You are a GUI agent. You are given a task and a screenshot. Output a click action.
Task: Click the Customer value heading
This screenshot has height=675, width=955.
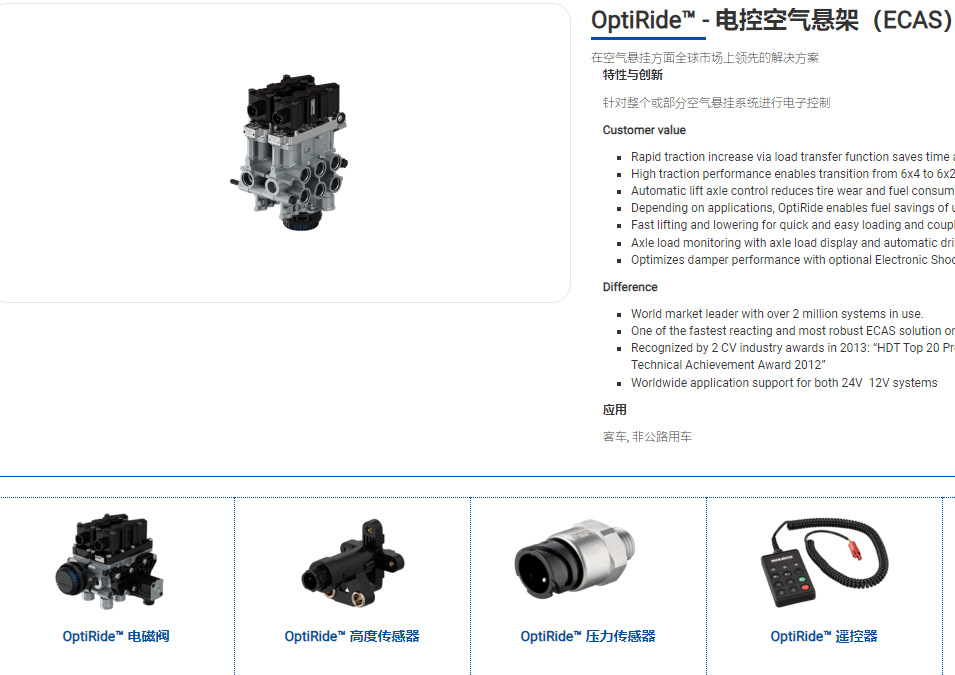click(644, 130)
